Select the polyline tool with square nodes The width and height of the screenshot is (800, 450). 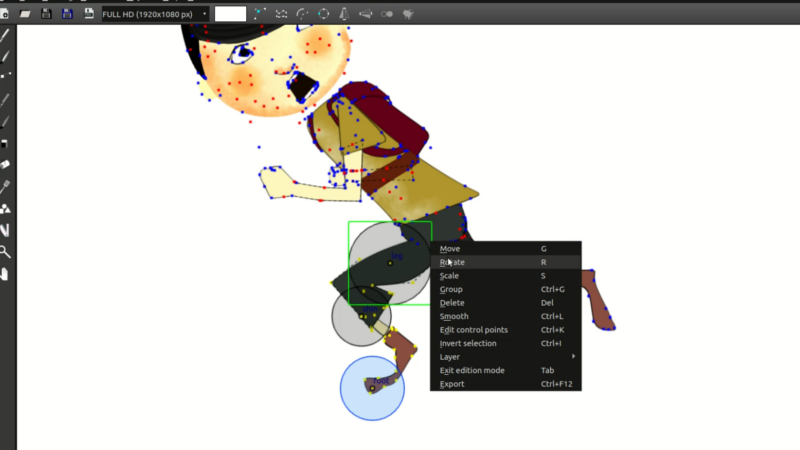coord(6,76)
